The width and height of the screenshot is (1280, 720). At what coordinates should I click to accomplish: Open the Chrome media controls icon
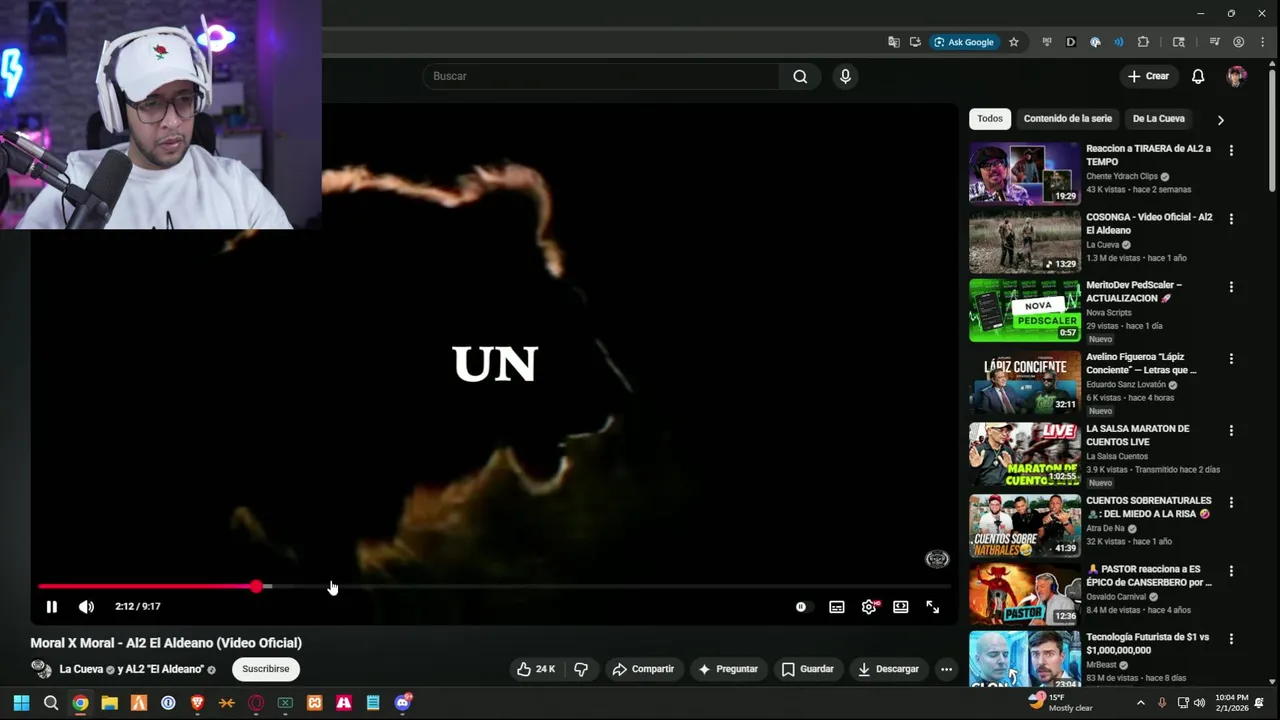tap(1215, 42)
